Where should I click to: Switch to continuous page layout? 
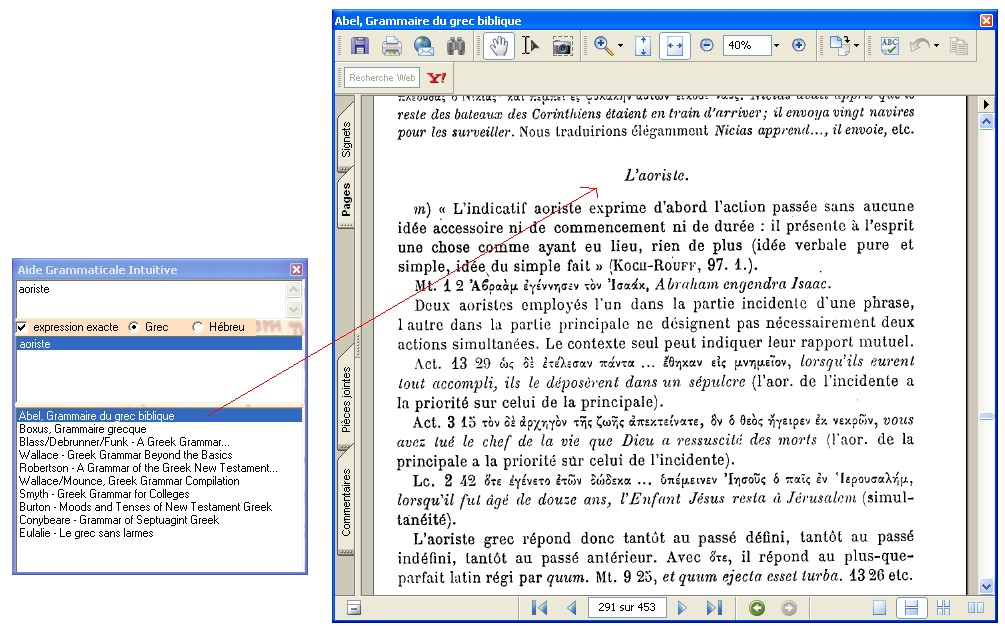911,607
